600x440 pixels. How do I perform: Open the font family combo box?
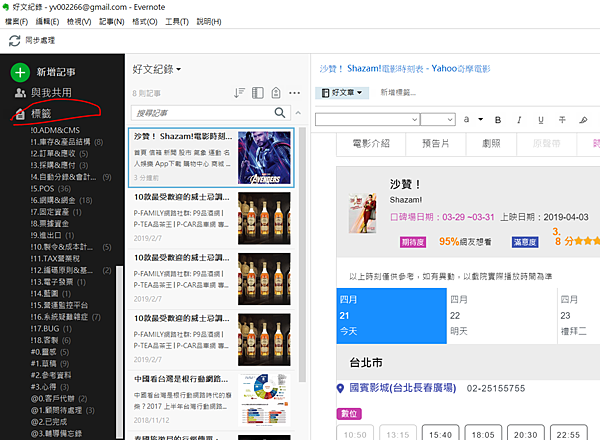point(367,120)
